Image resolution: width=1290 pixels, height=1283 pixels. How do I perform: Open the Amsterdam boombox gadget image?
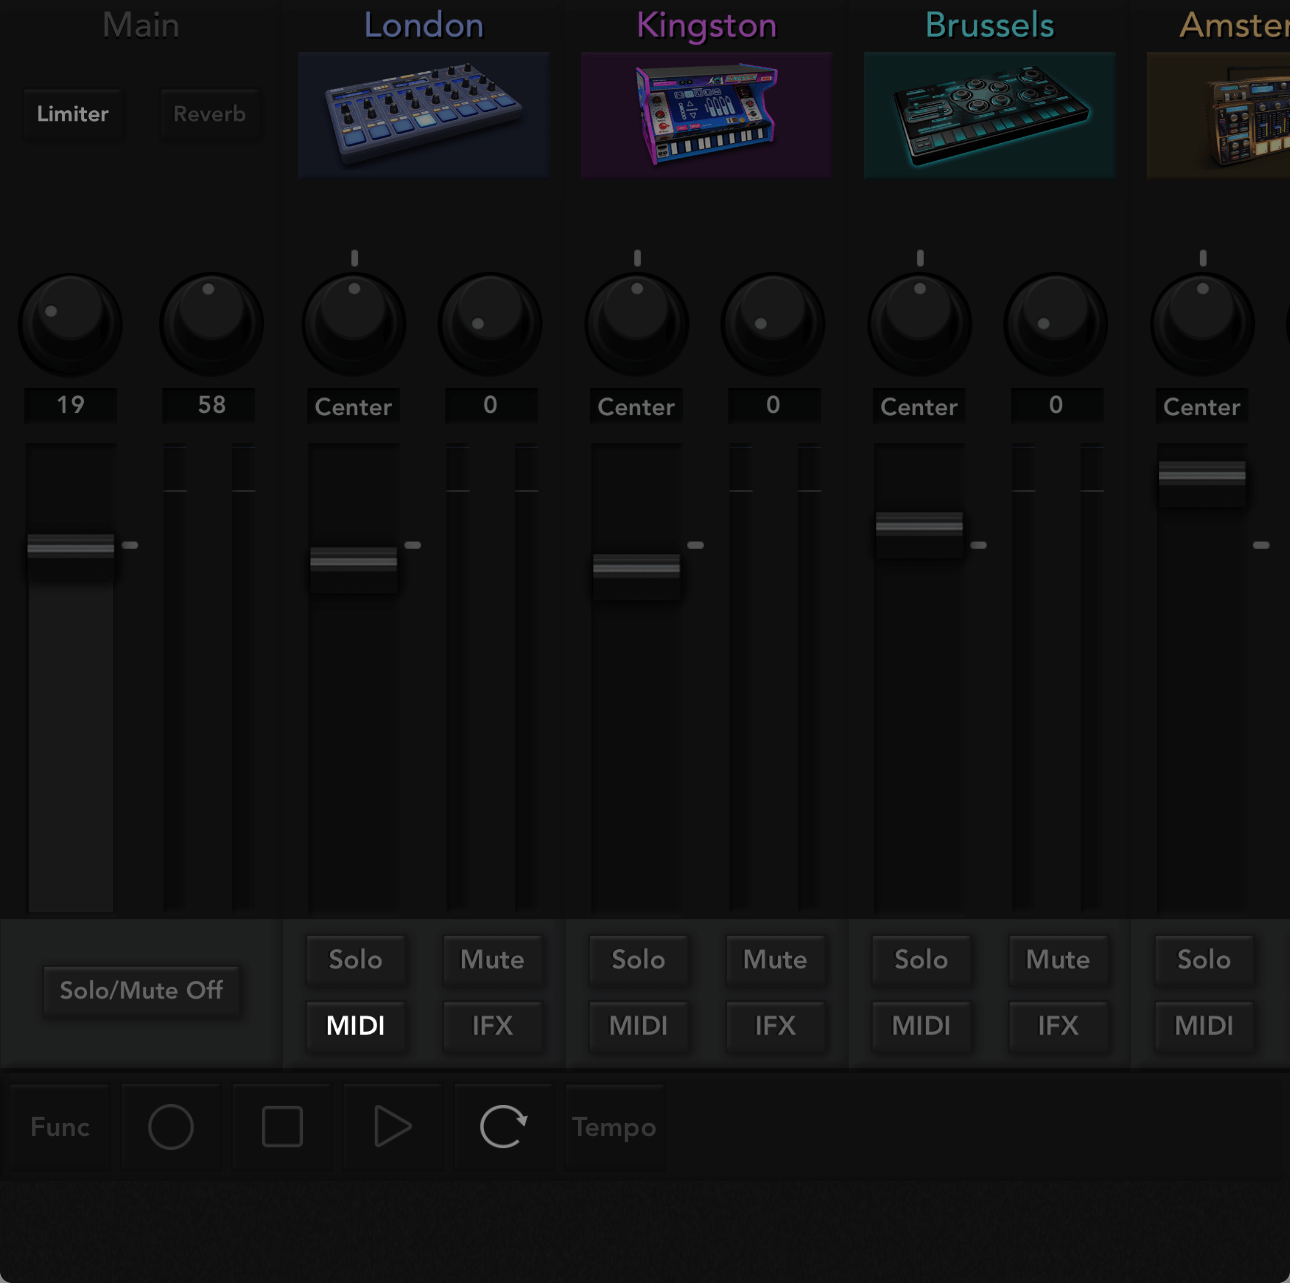[1220, 115]
